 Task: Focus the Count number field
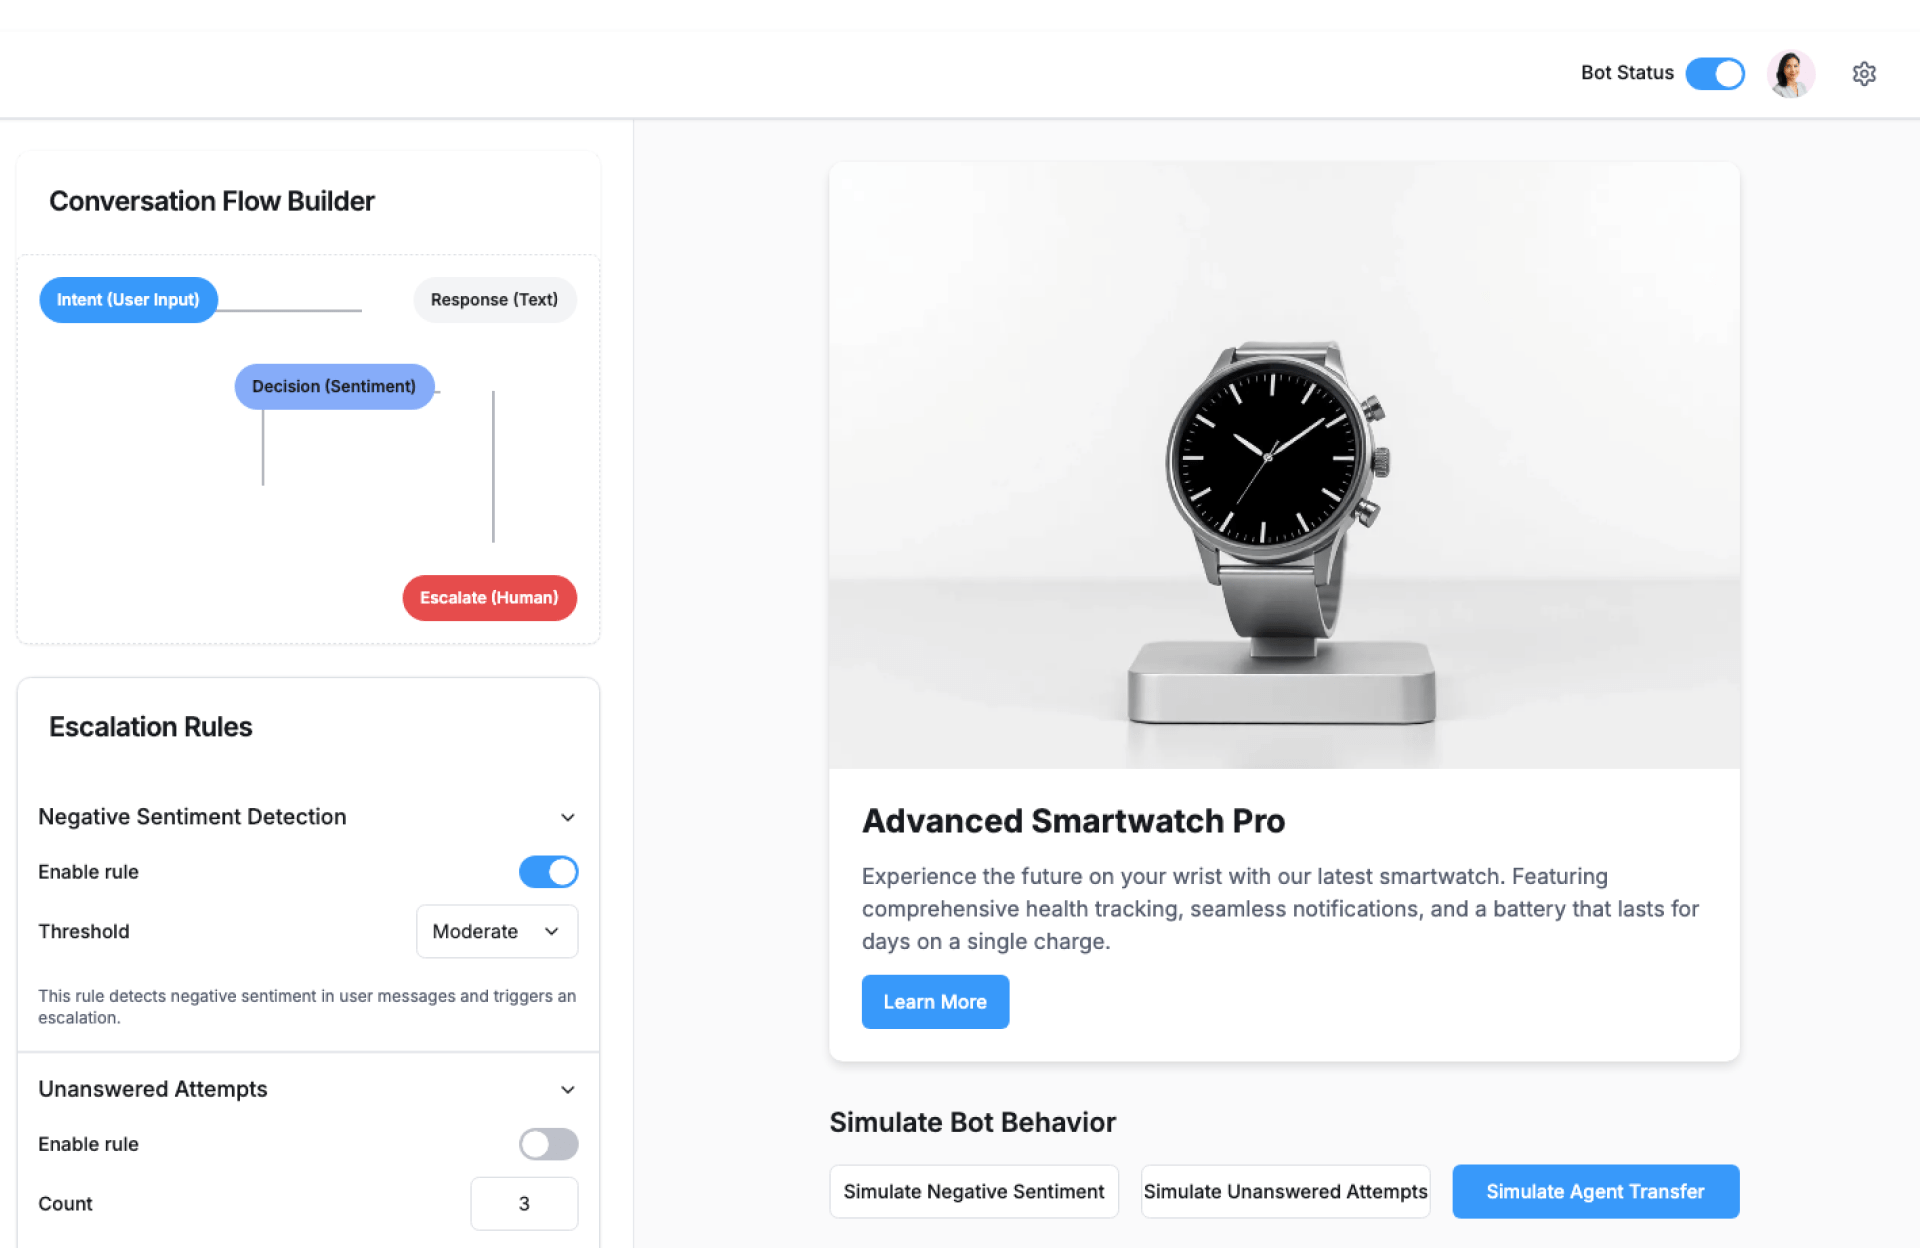[x=524, y=1204]
